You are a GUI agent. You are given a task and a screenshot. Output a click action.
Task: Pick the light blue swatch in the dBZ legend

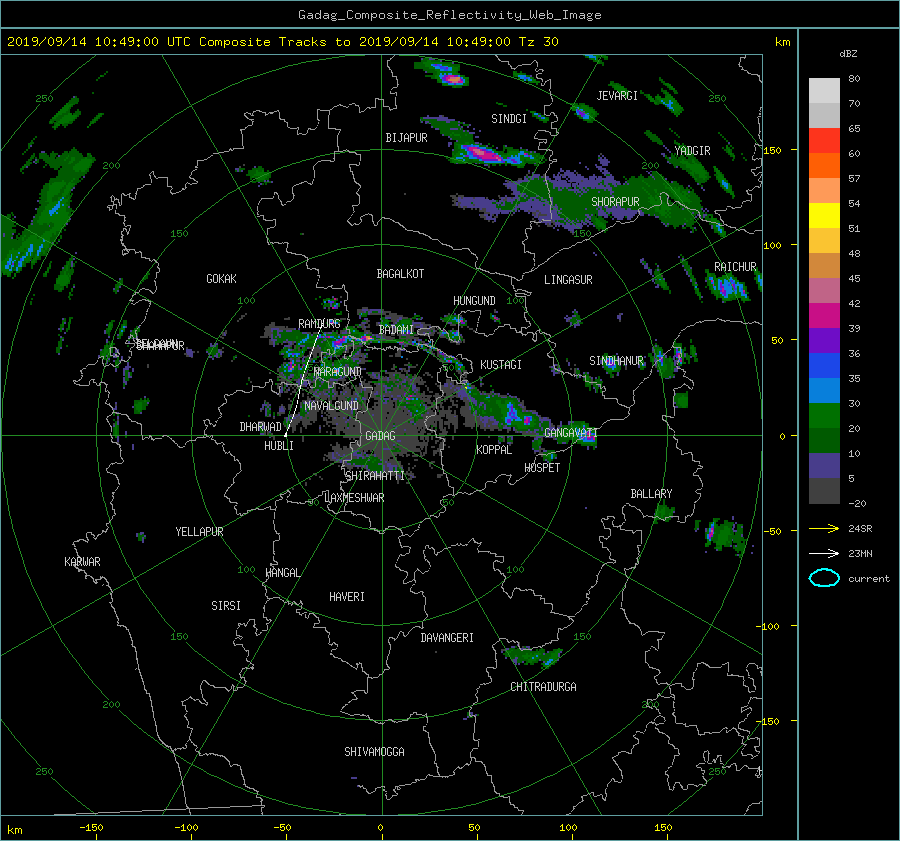click(824, 390)
